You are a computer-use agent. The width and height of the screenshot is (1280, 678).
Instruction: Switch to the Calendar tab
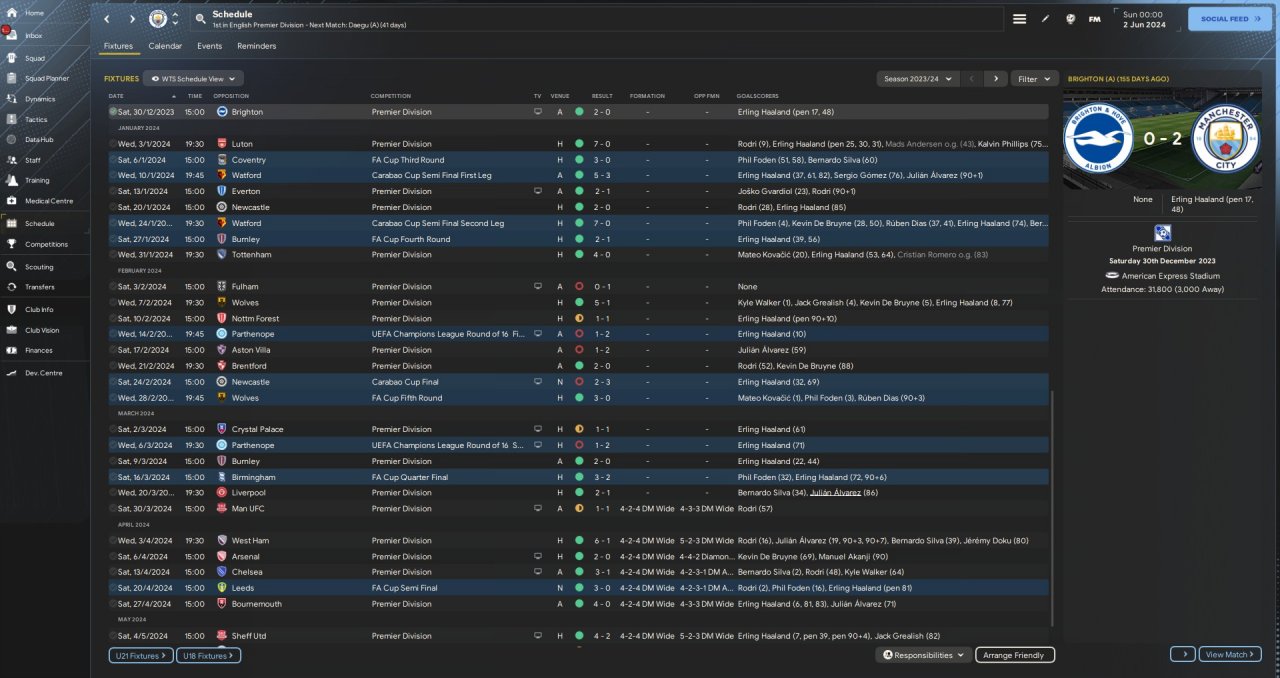165,46
